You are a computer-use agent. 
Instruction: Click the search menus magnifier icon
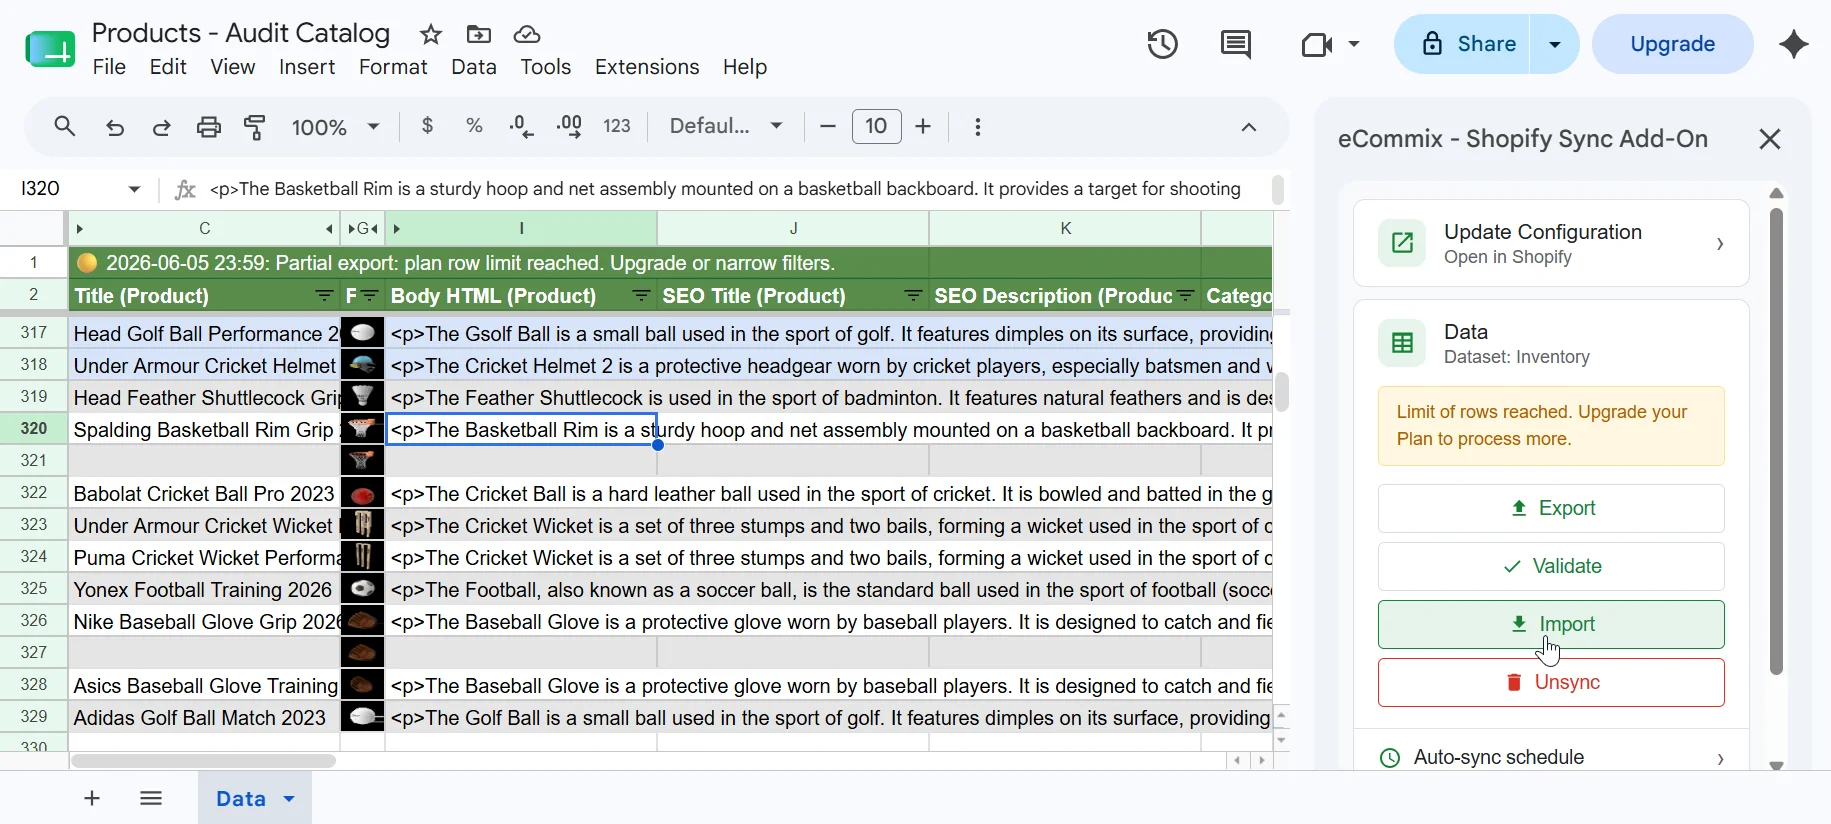click(x=65, y=127)
